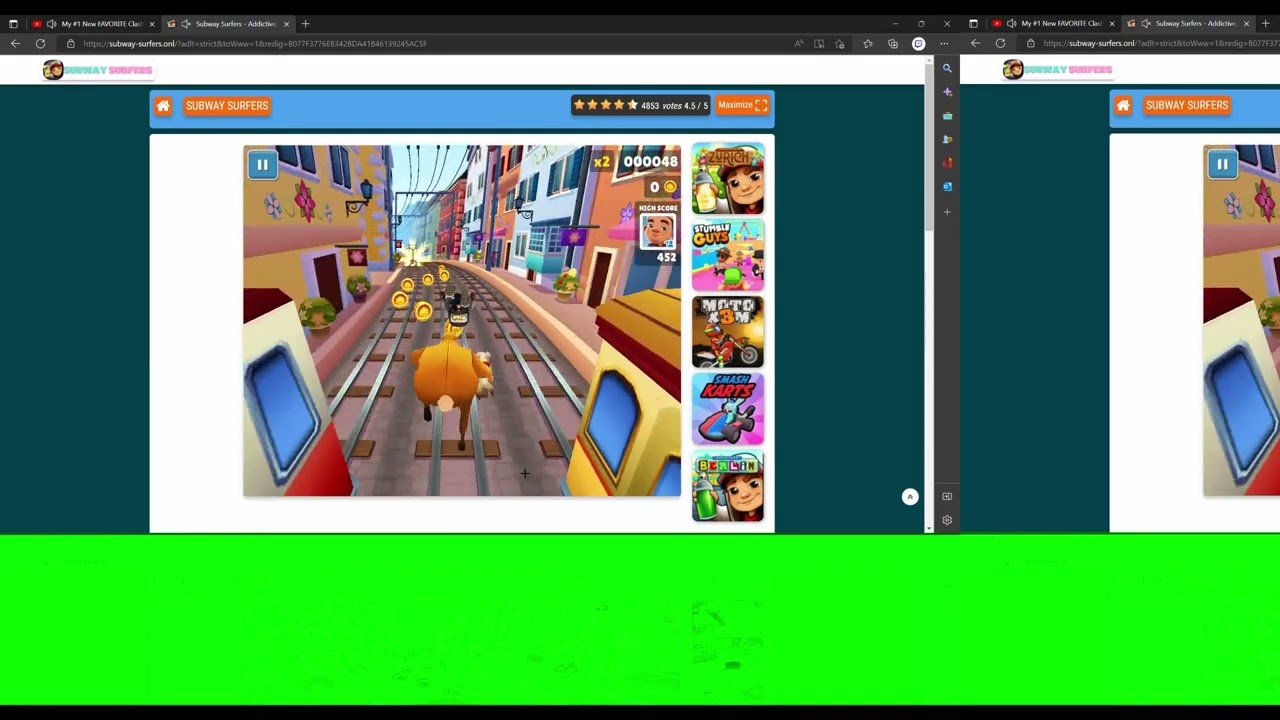This screenshot has height=720, width=1280.
Task: View site info lock icon, left window
Action: (70, 44)
